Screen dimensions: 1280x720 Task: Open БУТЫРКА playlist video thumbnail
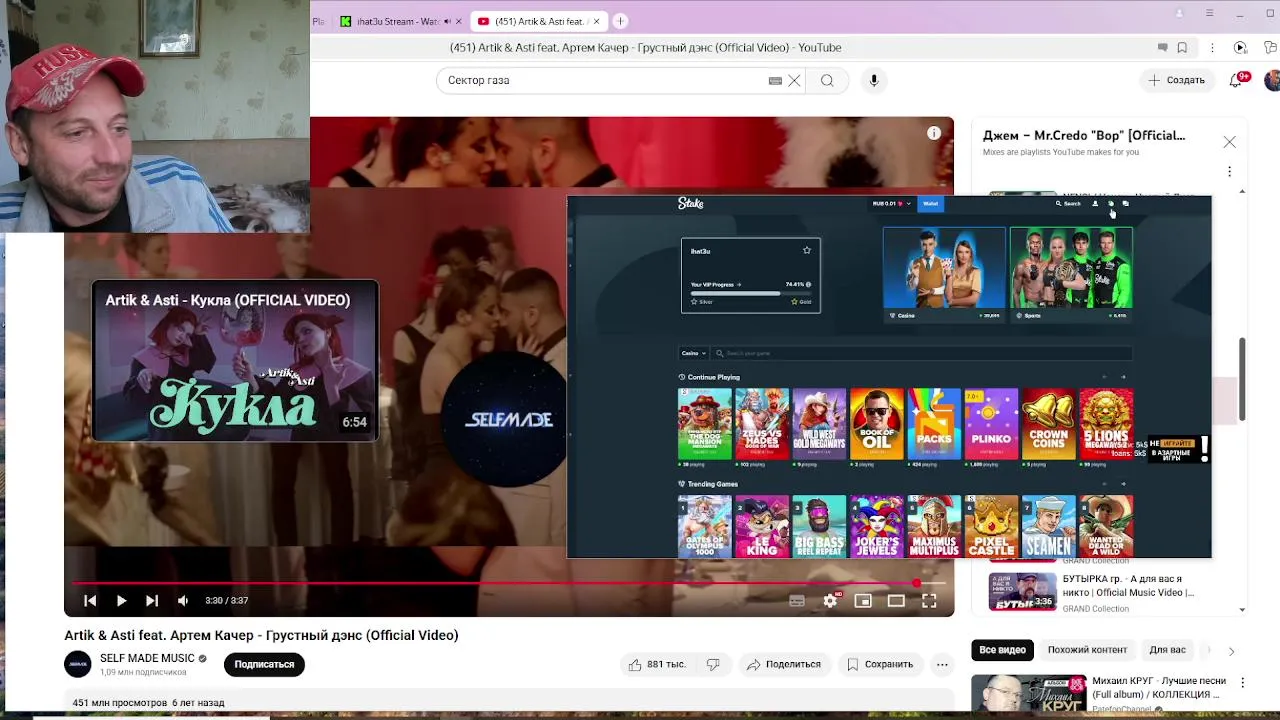pos(1022,591)
